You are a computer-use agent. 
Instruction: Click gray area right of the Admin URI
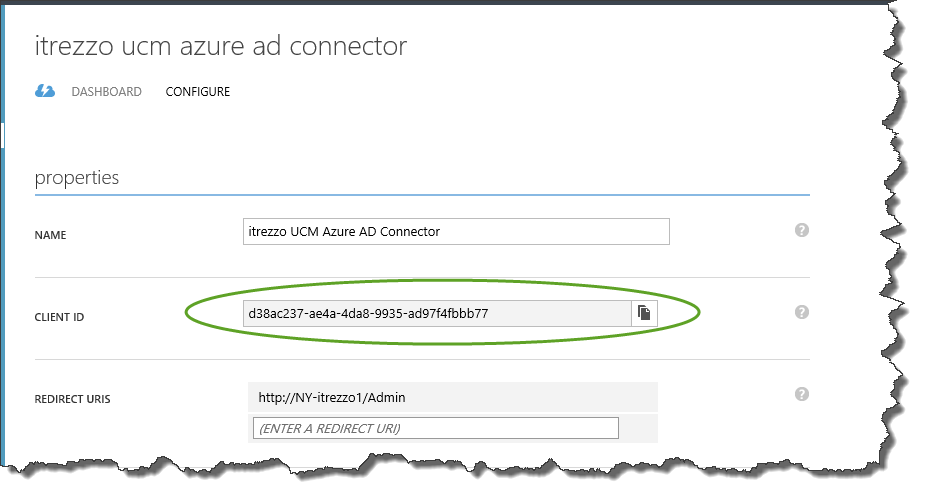(x=532, y=397)
